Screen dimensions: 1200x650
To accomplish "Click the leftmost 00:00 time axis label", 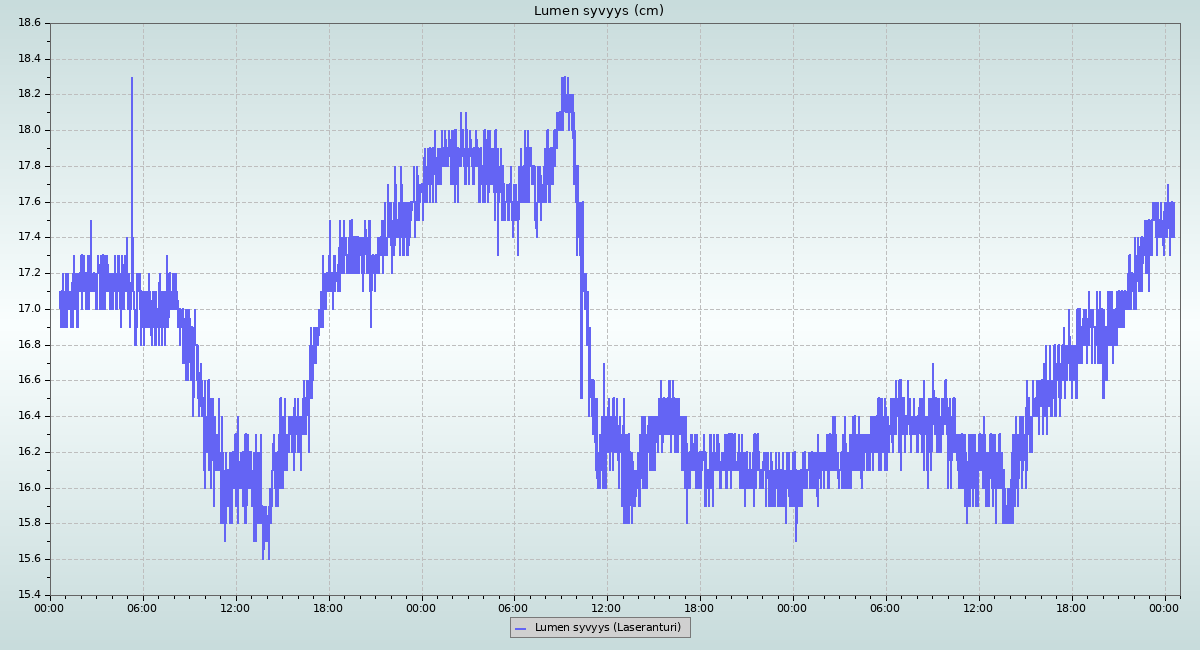I will 50,607.
